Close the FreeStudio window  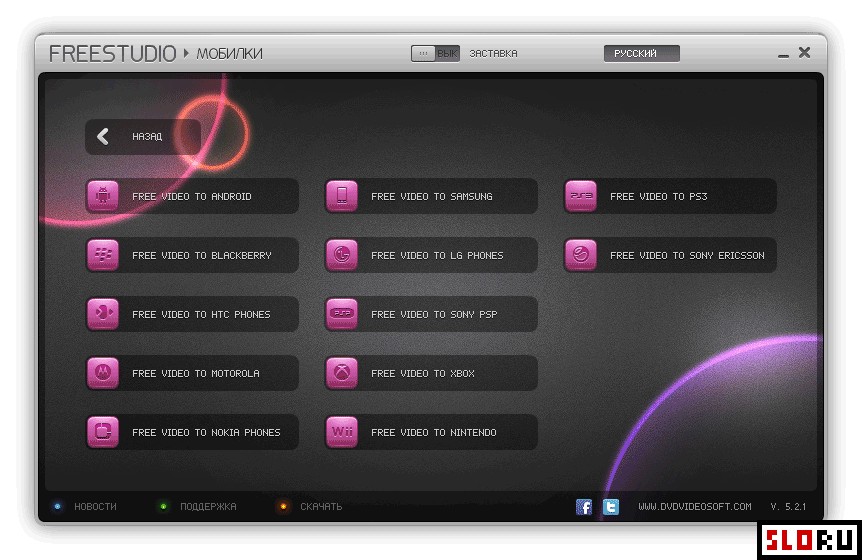click(x=804, y=52)
